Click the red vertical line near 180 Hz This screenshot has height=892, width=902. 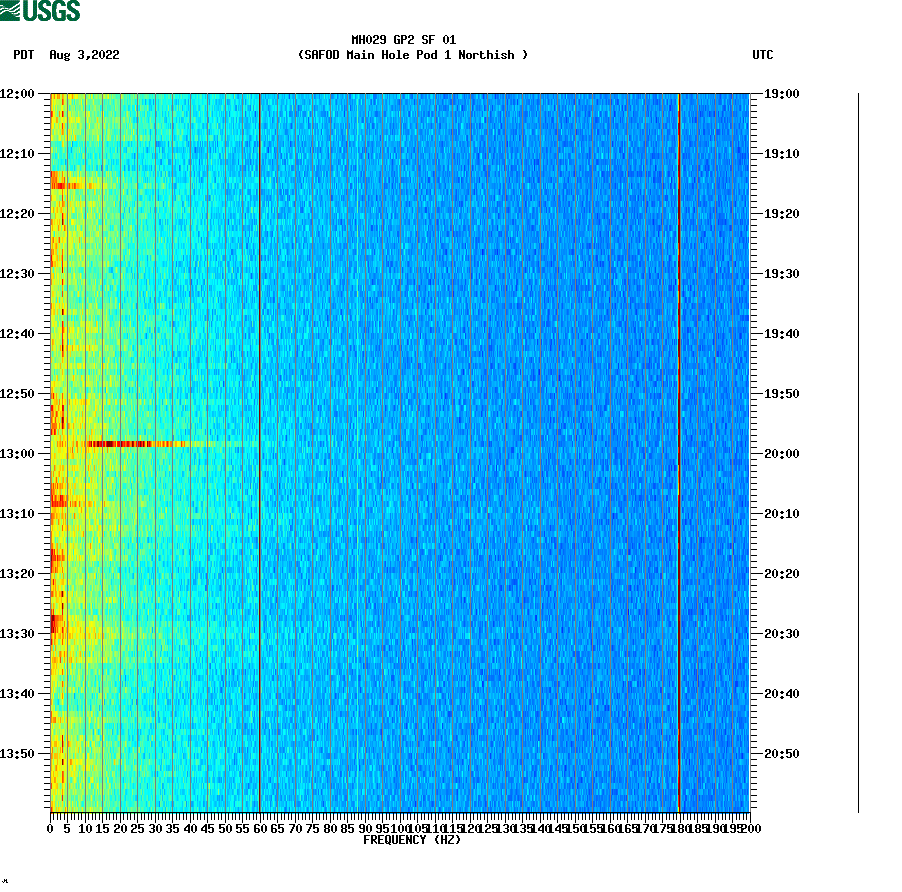click(x=678, y=450)
